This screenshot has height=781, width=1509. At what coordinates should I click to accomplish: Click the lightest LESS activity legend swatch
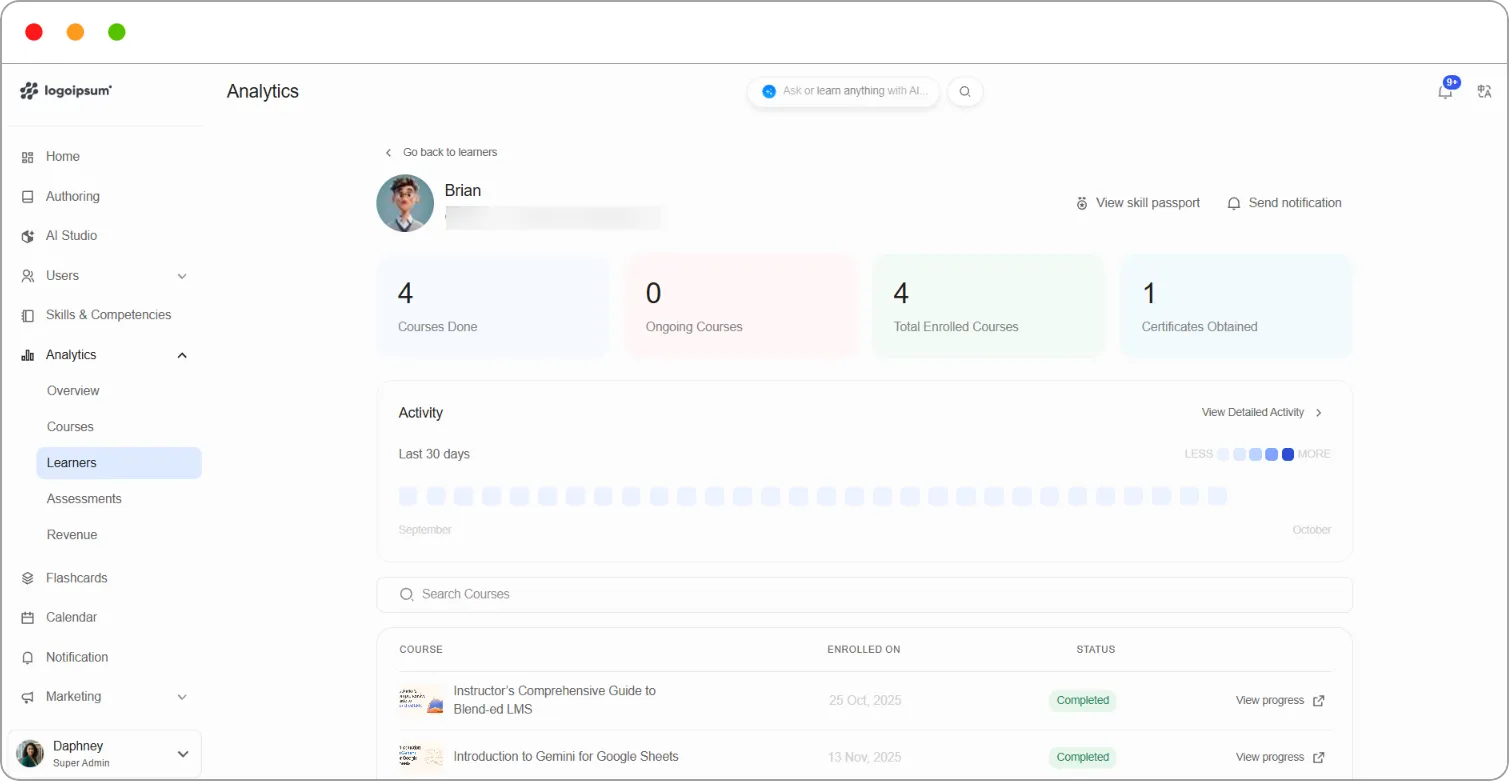1223,454
